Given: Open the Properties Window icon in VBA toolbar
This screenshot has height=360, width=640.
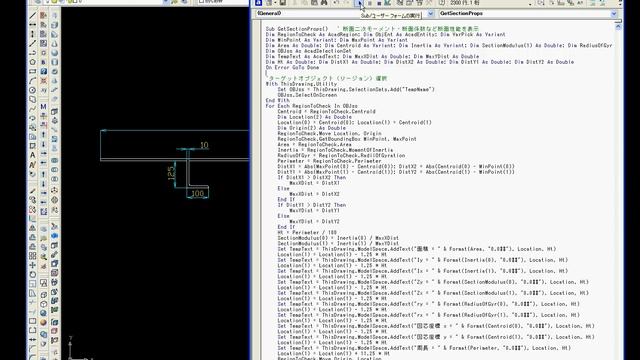Looking at the screenshot, I should coord(409,3).
